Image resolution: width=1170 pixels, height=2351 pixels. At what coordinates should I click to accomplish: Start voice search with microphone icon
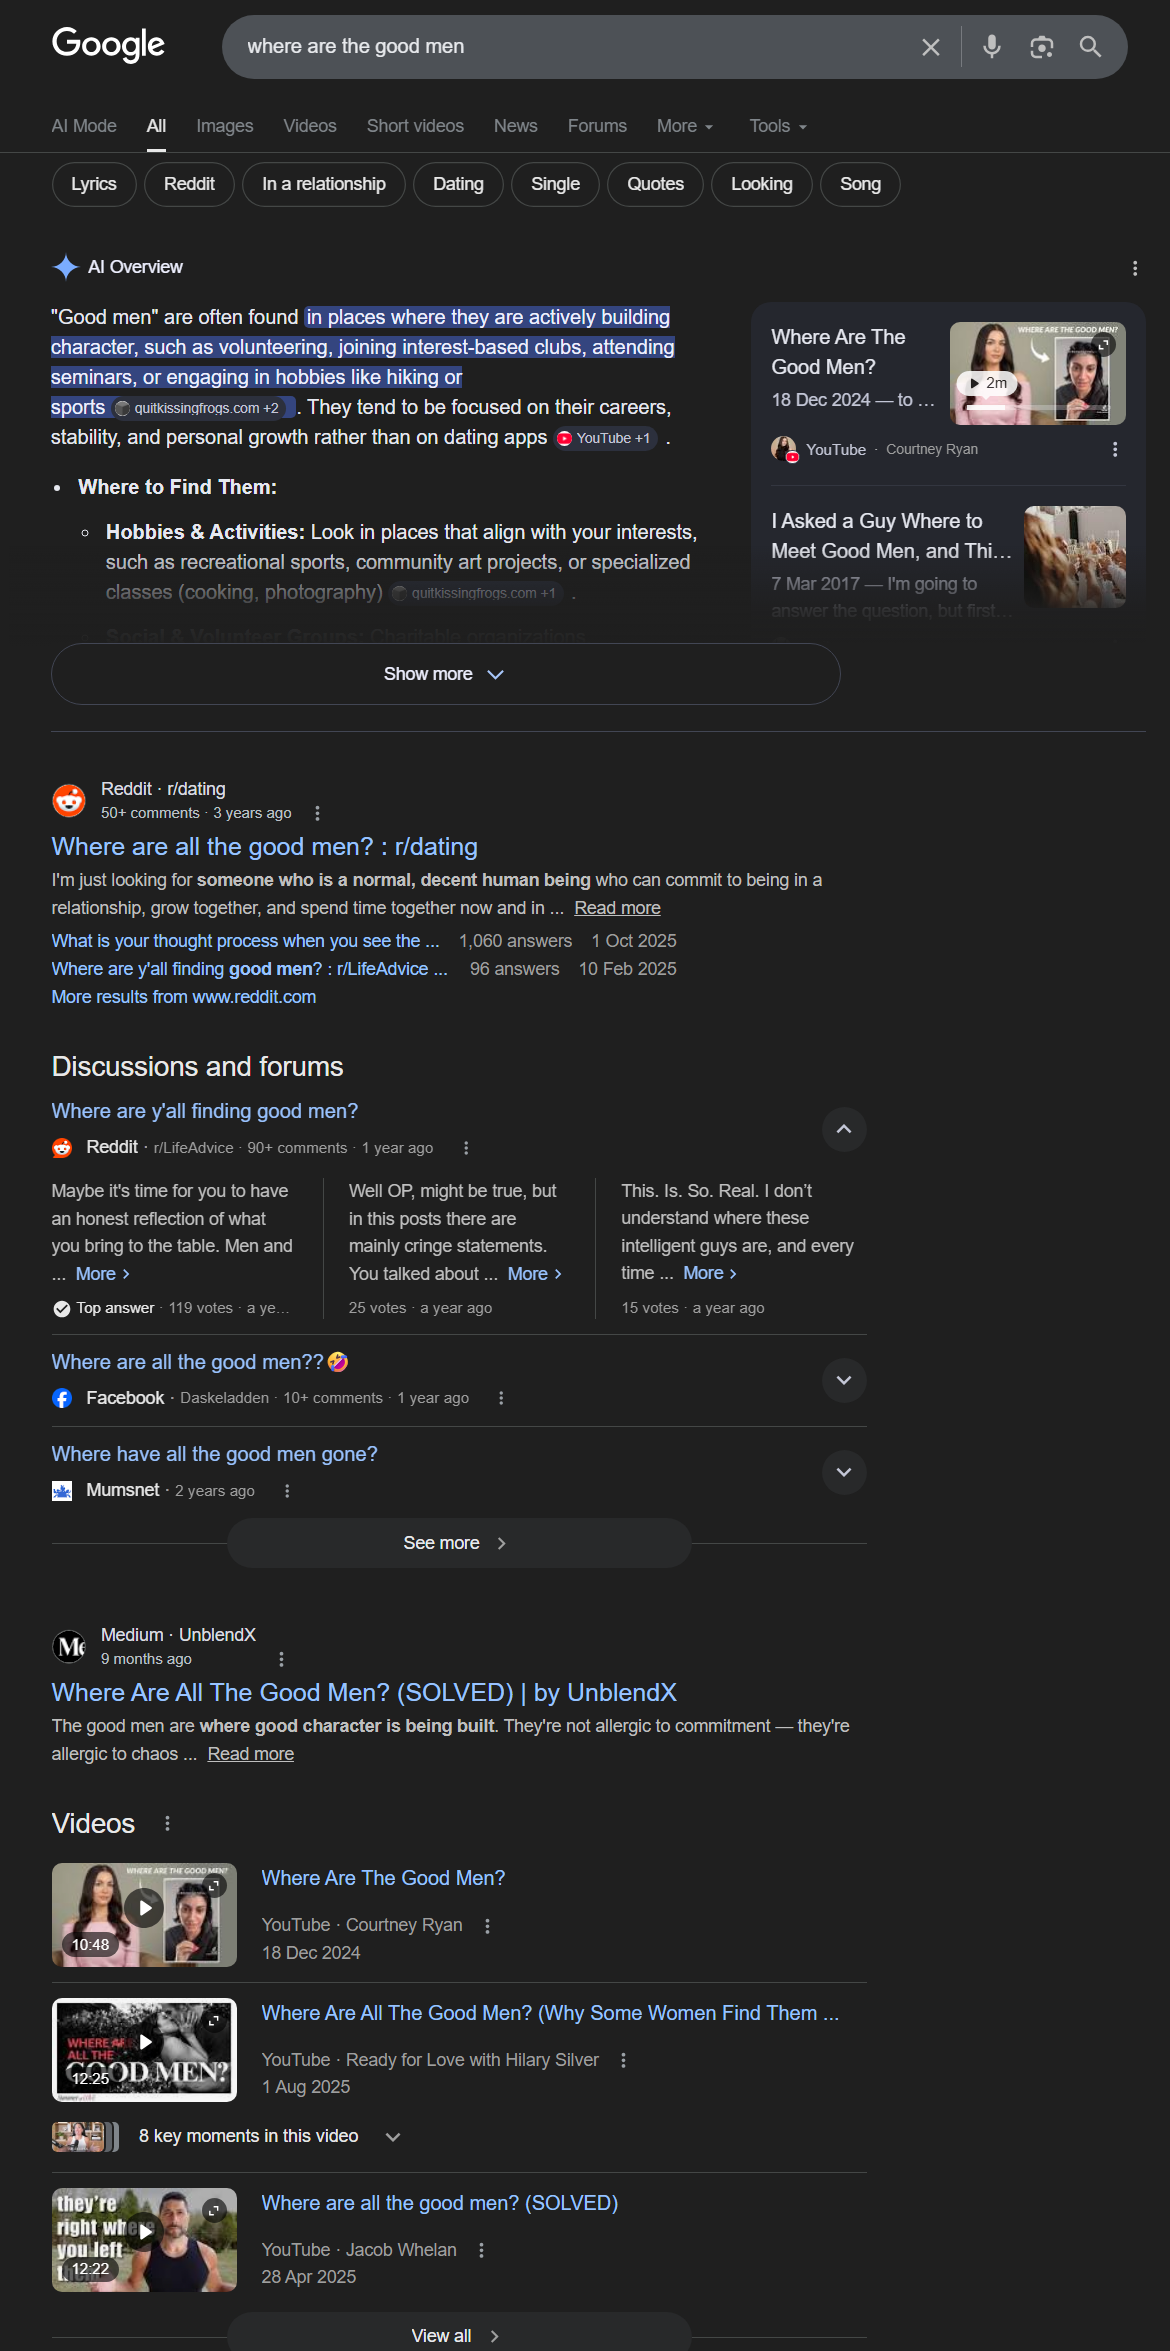click(991, 47)
